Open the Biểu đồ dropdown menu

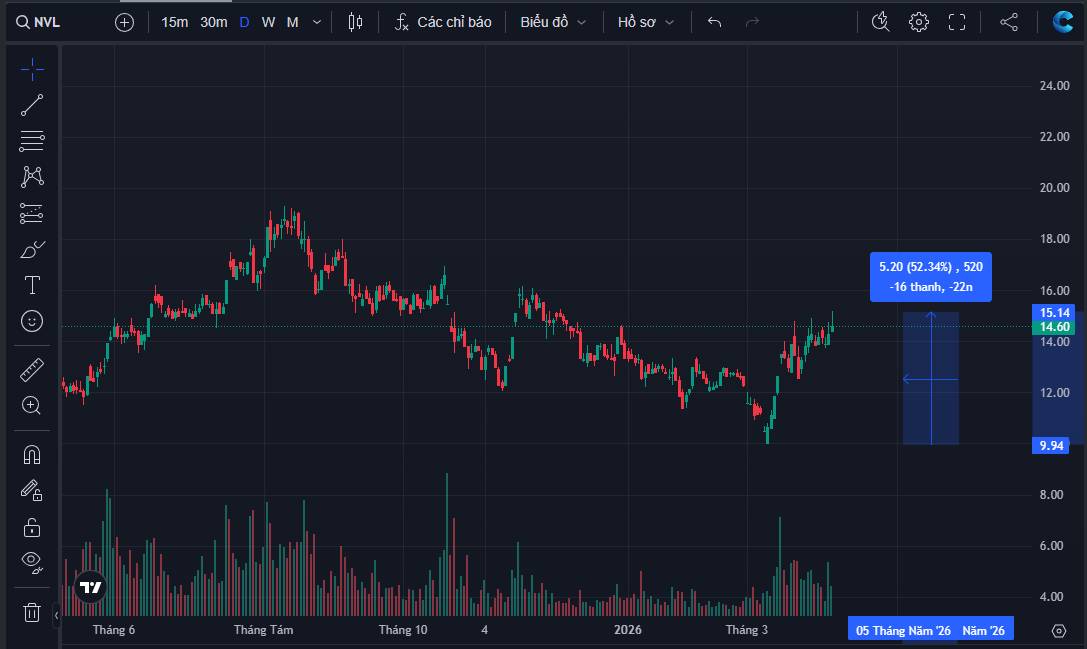click(553, 22)
